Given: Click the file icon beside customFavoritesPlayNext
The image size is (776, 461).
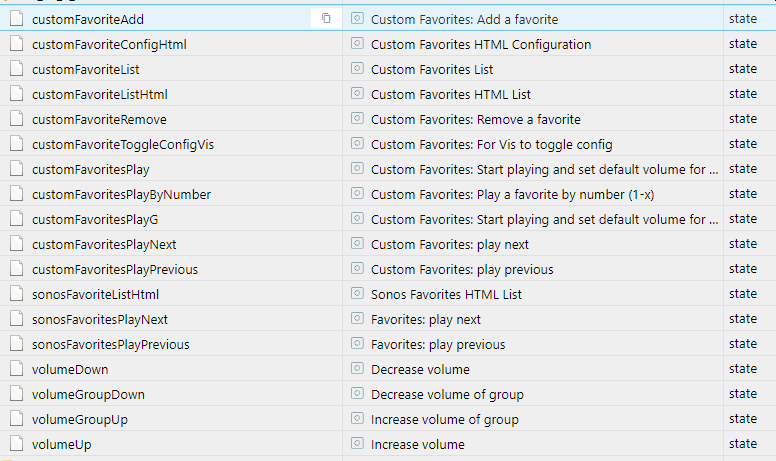Looking at the screenshot, I should point(15,244).
